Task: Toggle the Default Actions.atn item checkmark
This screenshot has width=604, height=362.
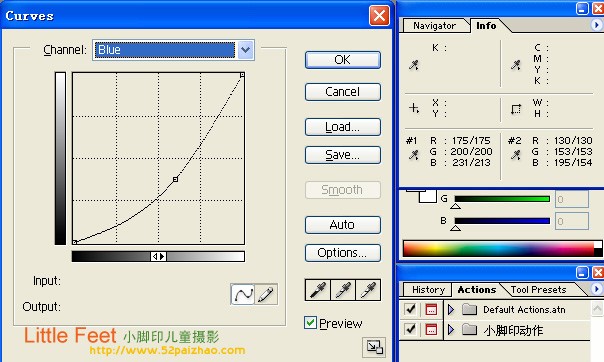Action: (x=411, y=309)
